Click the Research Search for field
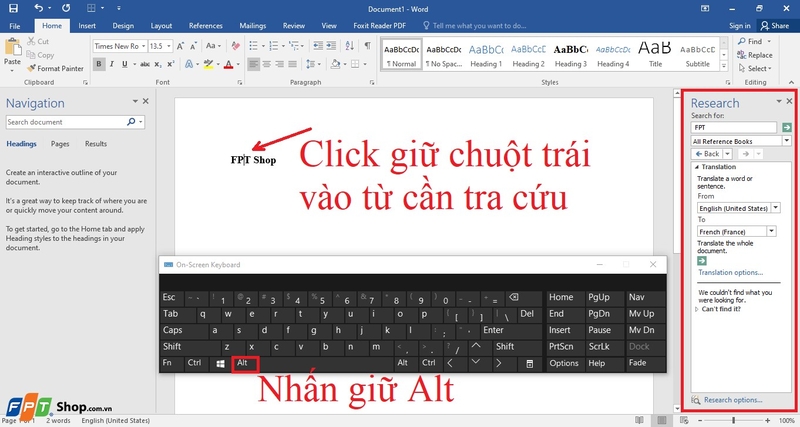 click(734, 128)
